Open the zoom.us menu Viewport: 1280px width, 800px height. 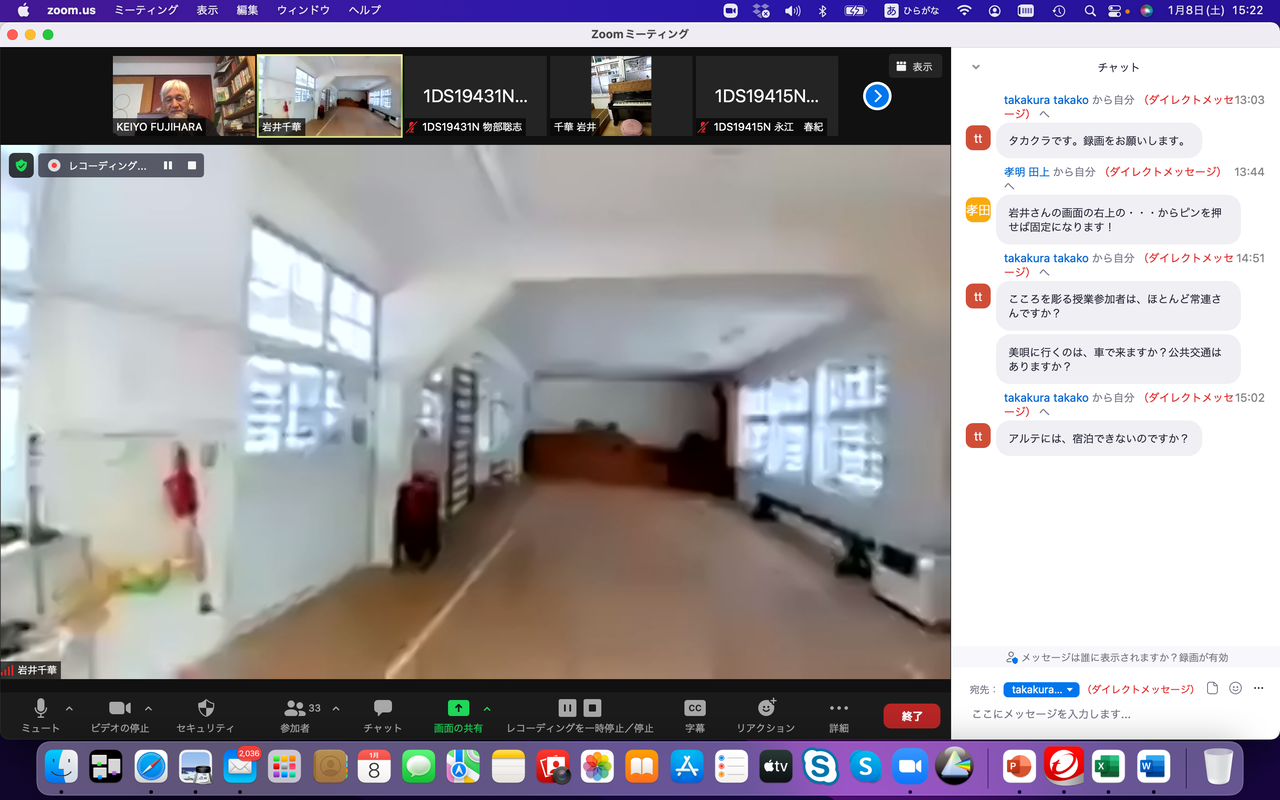pyautogui.click(x=70, y=10)
